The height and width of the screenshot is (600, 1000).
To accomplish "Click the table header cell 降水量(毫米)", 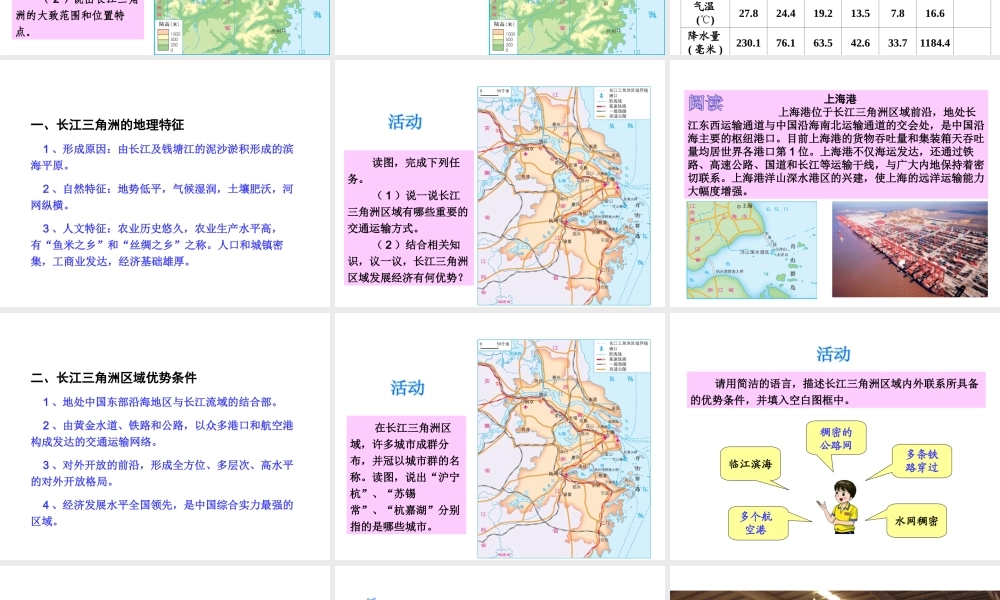I will click(705, 42).
